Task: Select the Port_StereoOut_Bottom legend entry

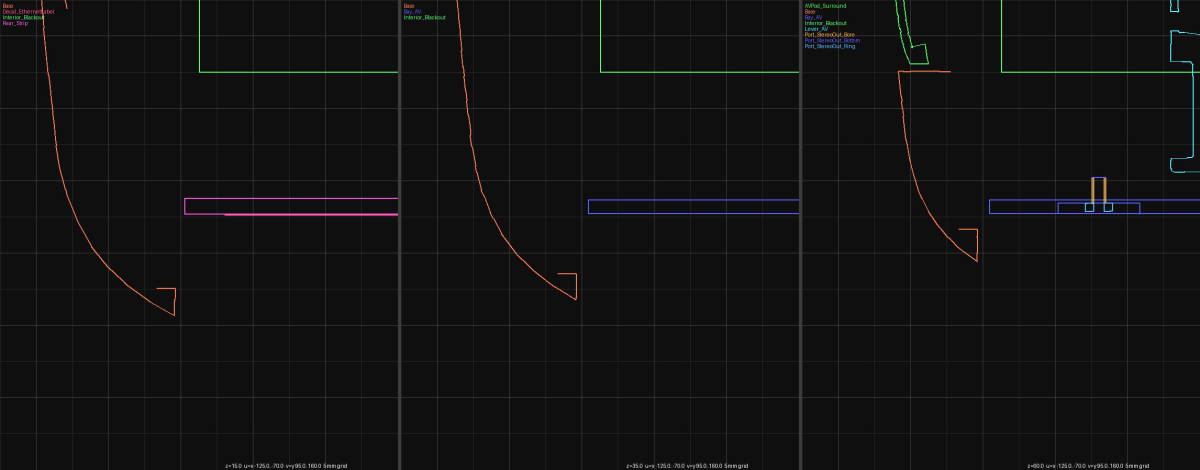Action: point(832,41)
